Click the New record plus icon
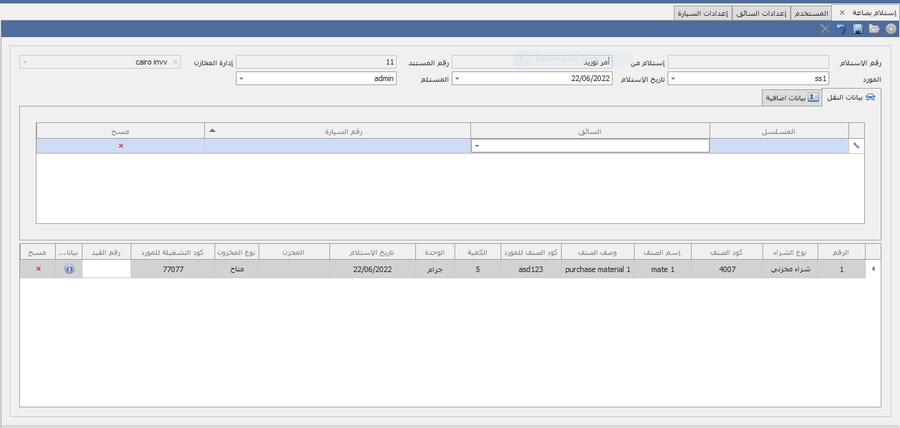Viewport: 900px width, 428px height. click(890, 30)
